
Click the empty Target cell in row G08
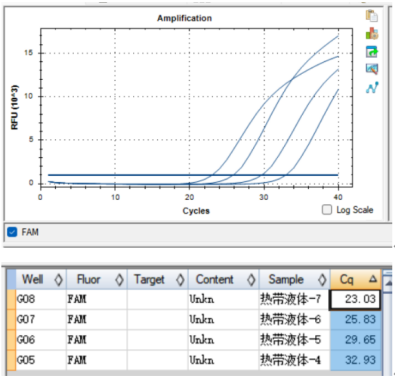pos(157,299)
